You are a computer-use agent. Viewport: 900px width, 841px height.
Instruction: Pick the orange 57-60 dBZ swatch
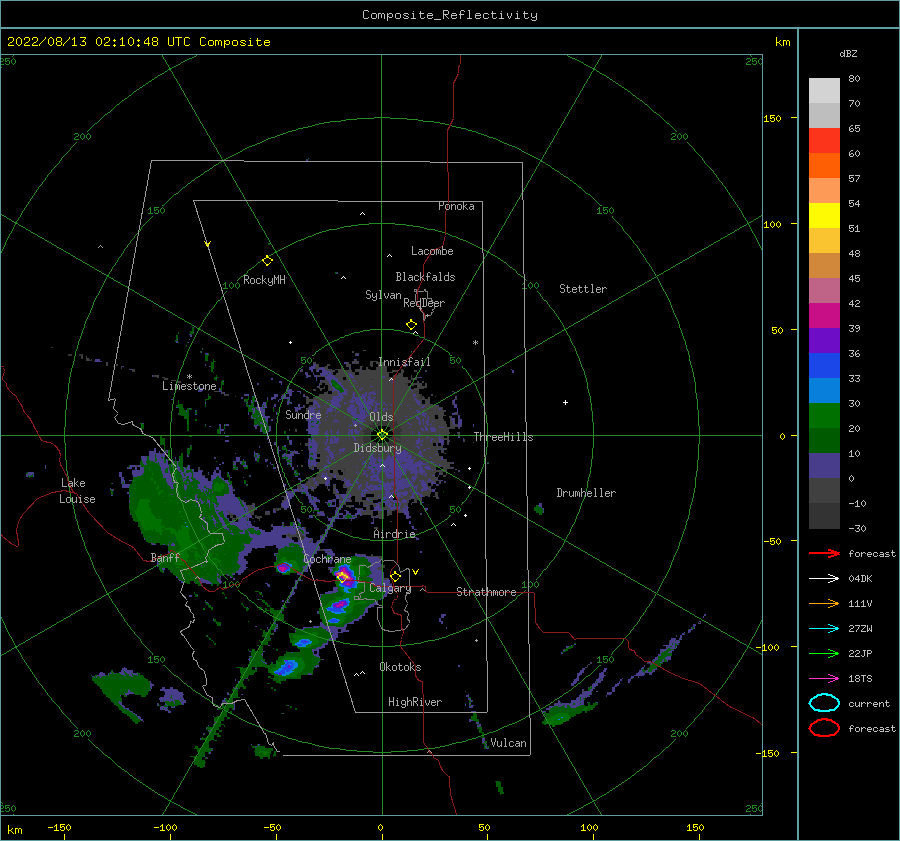(824, 165)
